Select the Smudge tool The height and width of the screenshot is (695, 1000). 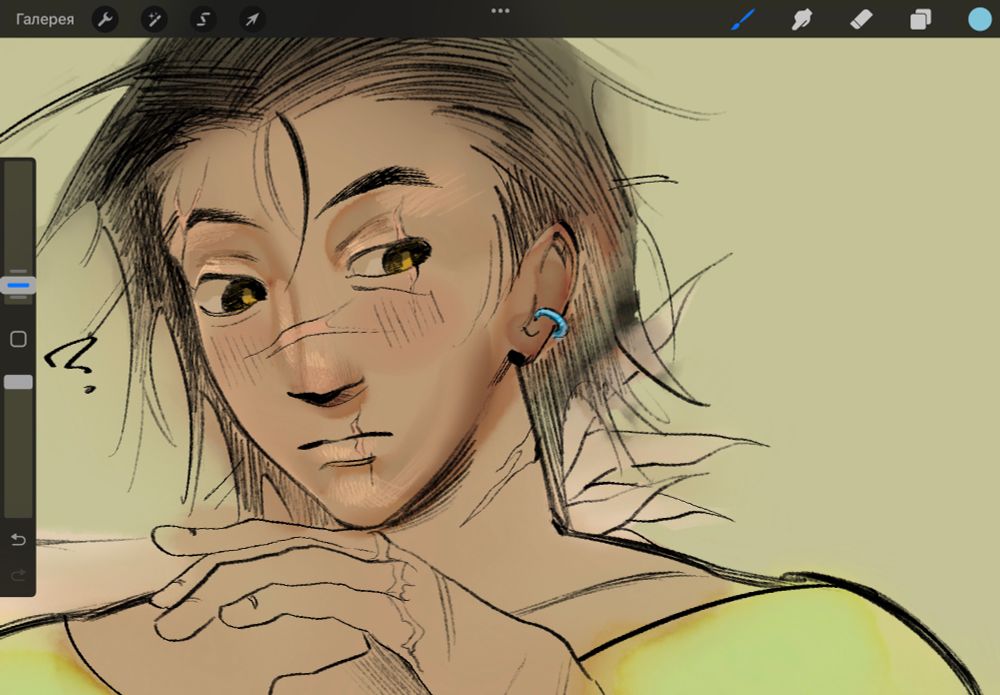point(802,19)
